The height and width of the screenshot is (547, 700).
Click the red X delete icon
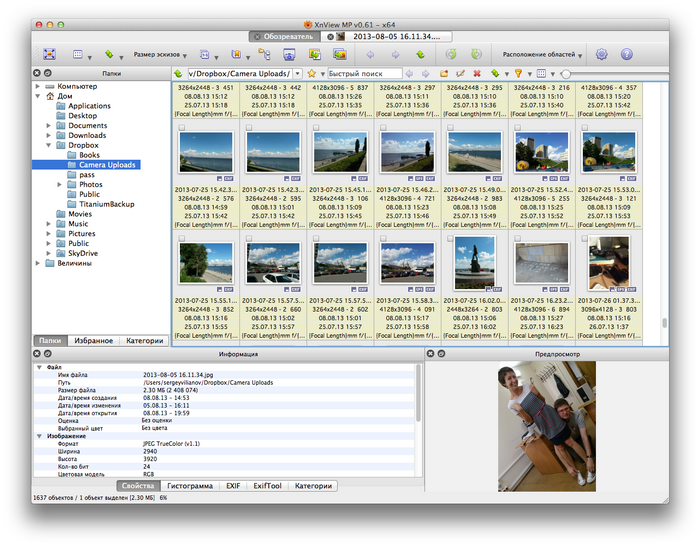click(x=476, y=74)
